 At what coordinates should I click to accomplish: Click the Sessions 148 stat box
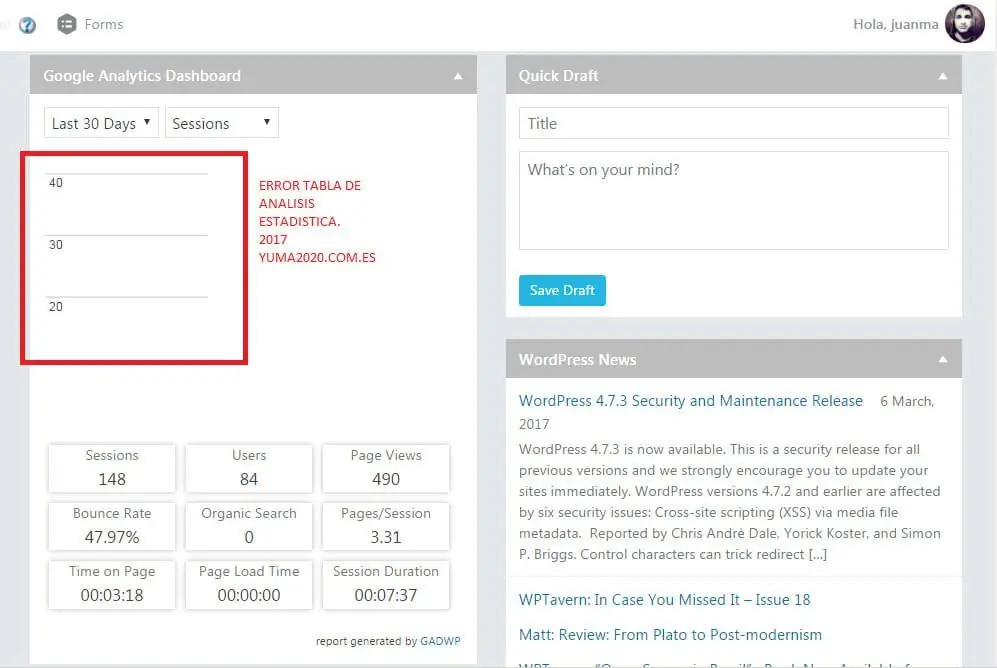point(112,468)
